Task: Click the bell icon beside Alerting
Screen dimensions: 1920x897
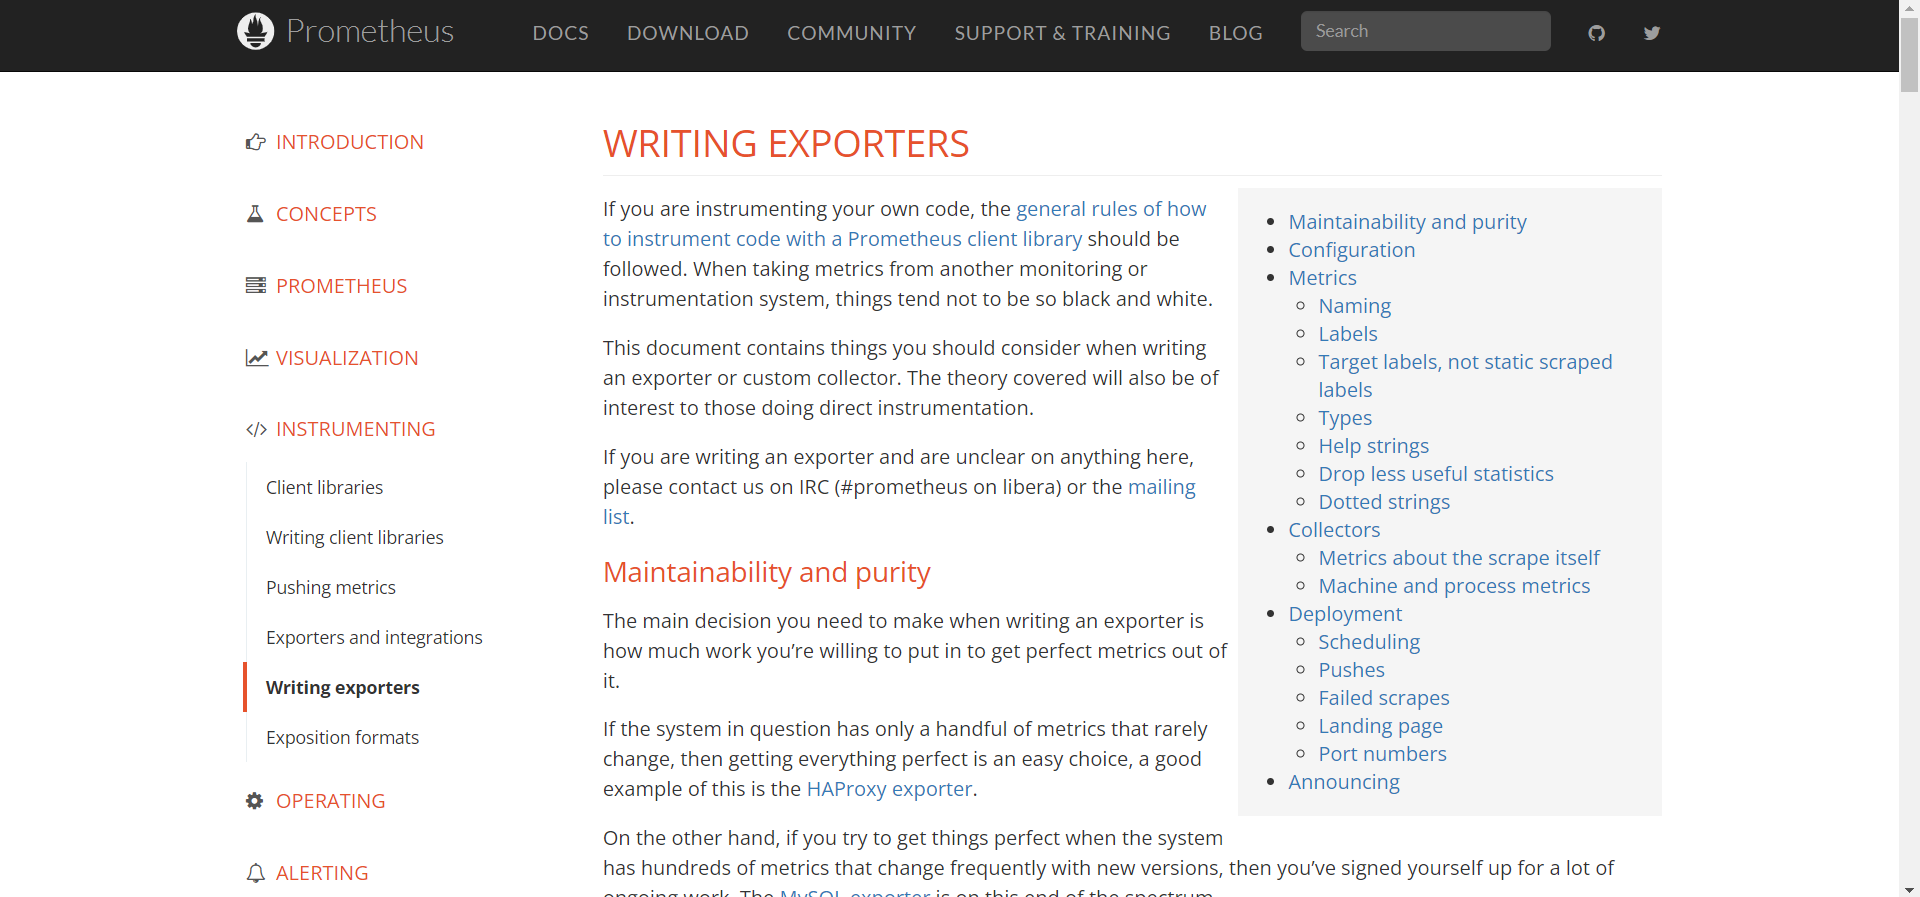Action: 256,873
